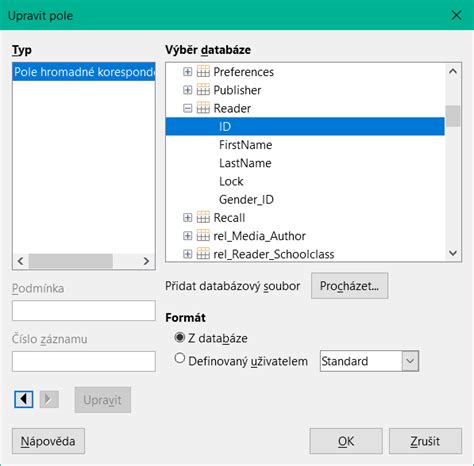The image size is (474, 466).
Task: Expand the Preferences table node
Action: coord(188,72)
